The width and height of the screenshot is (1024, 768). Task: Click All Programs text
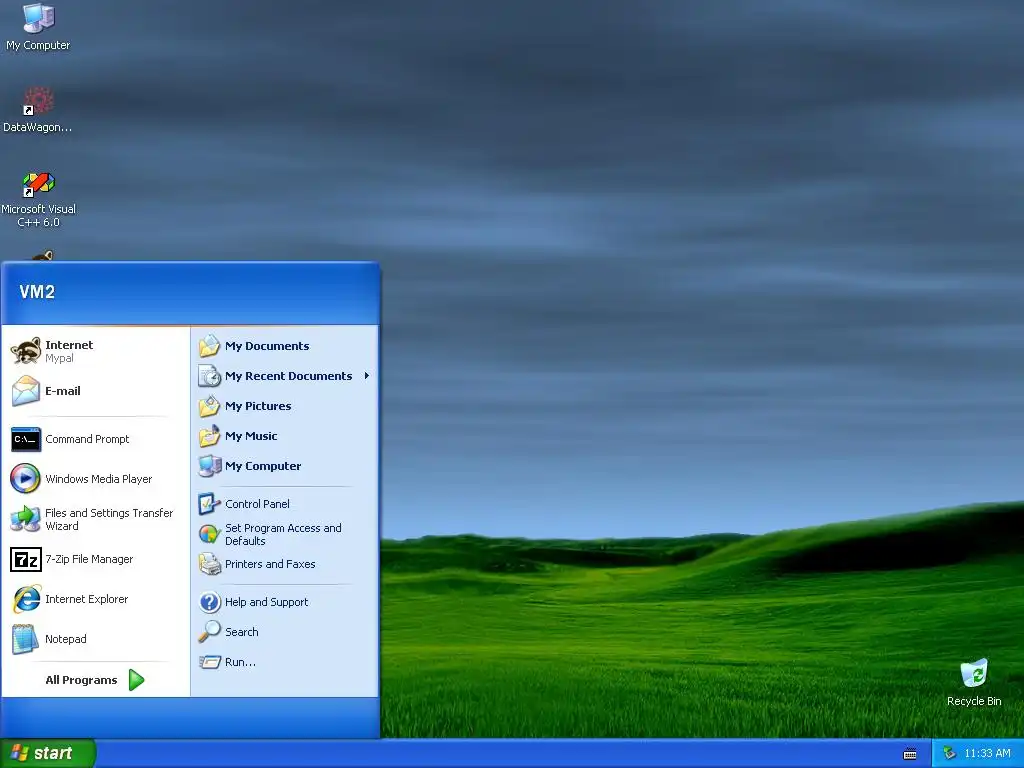[x=81, y=680]
